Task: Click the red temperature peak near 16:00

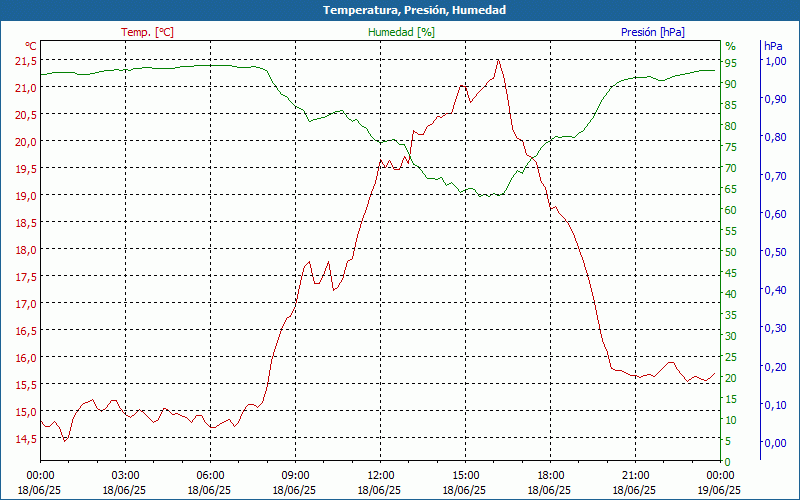Action: pos(498,60)
